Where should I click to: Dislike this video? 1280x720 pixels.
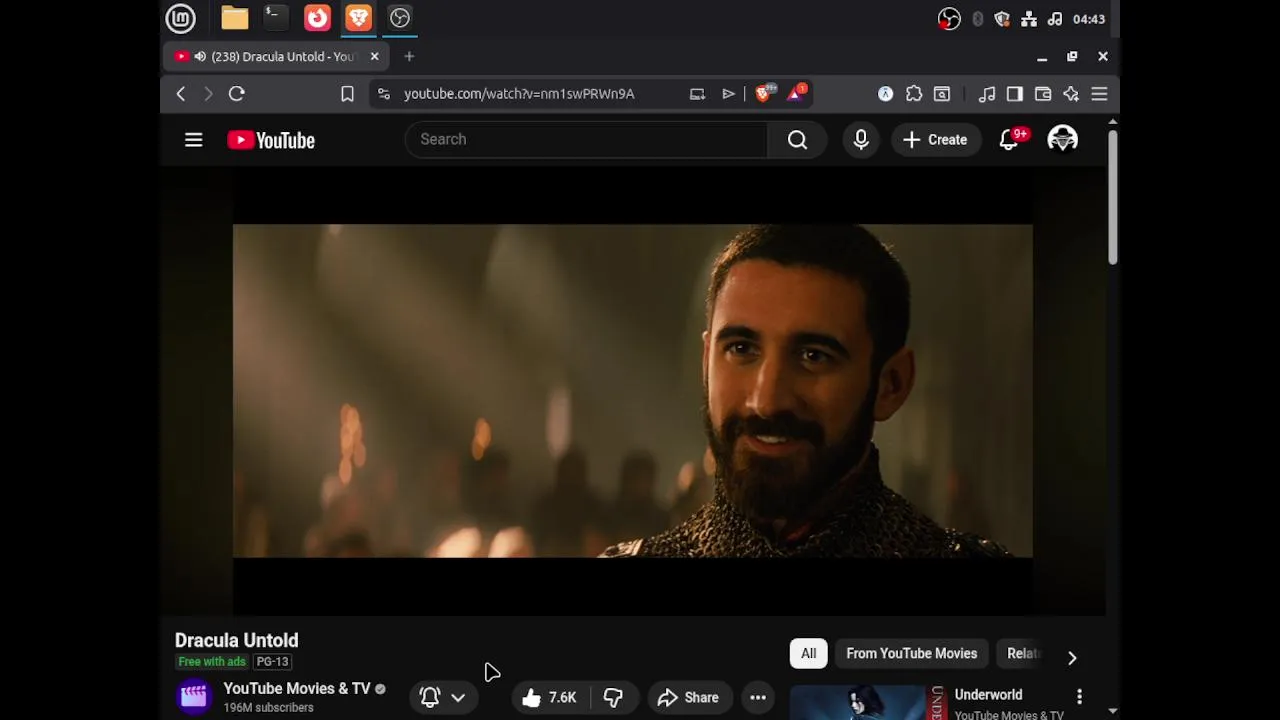coord(613,697)
